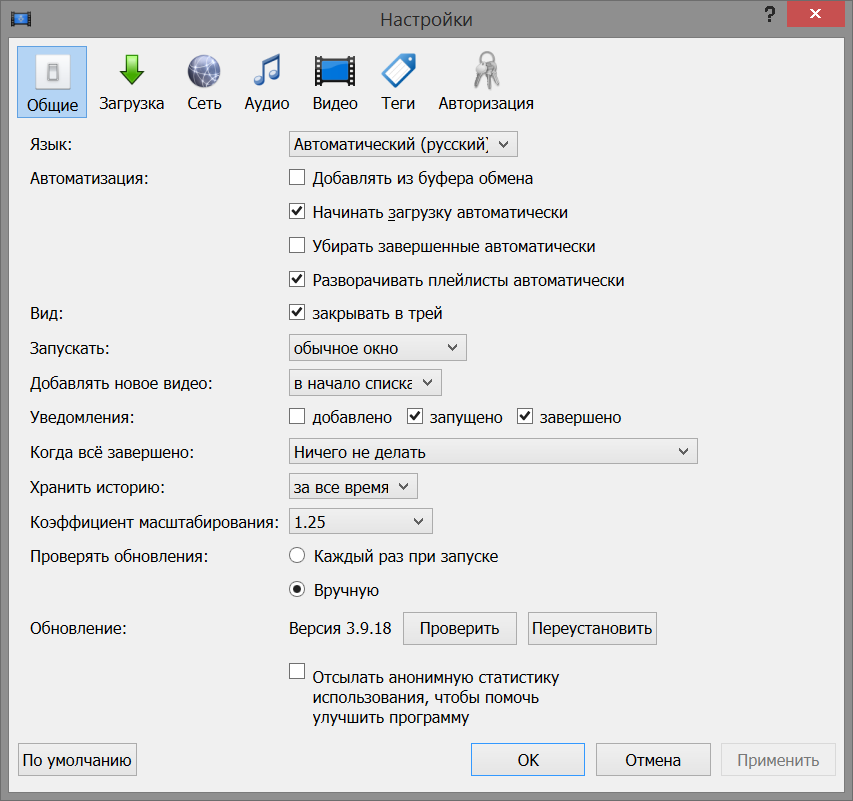The image size is (853, 801).
Task: Expand the Язык language dropdown
Action: coord(403,145)
